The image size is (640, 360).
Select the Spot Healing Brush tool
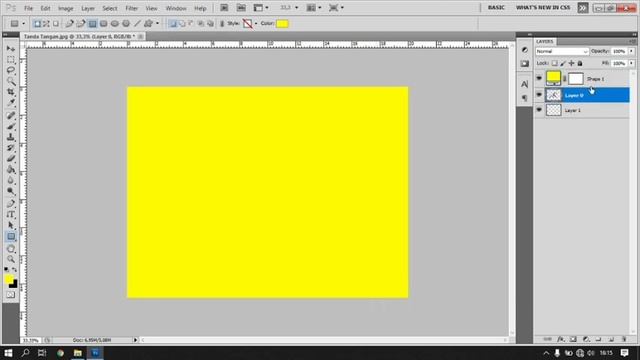[x=11, y=116]
